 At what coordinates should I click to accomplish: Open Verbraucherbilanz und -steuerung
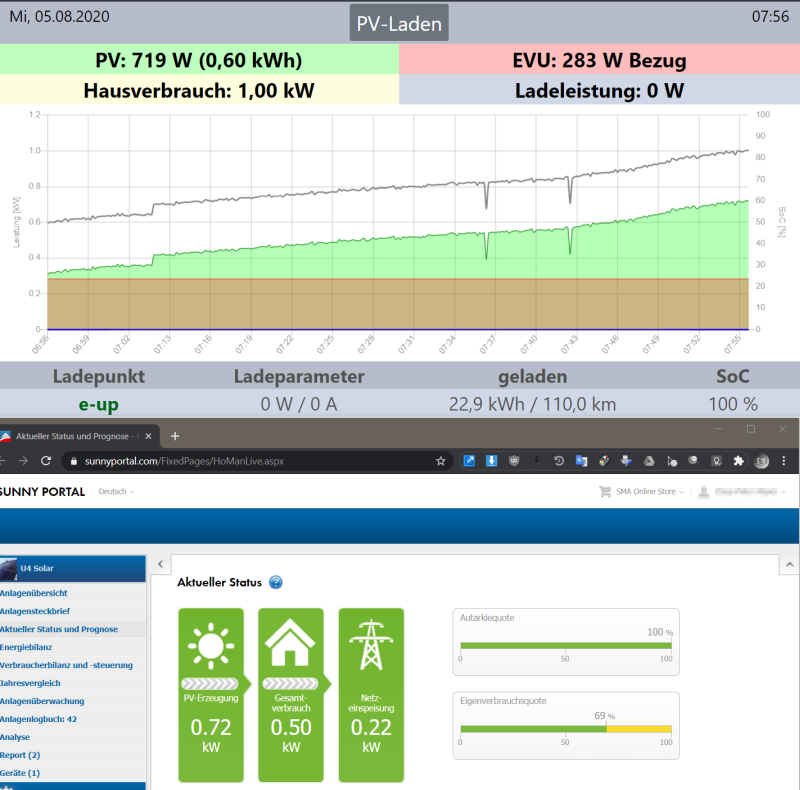click(66, 665)
